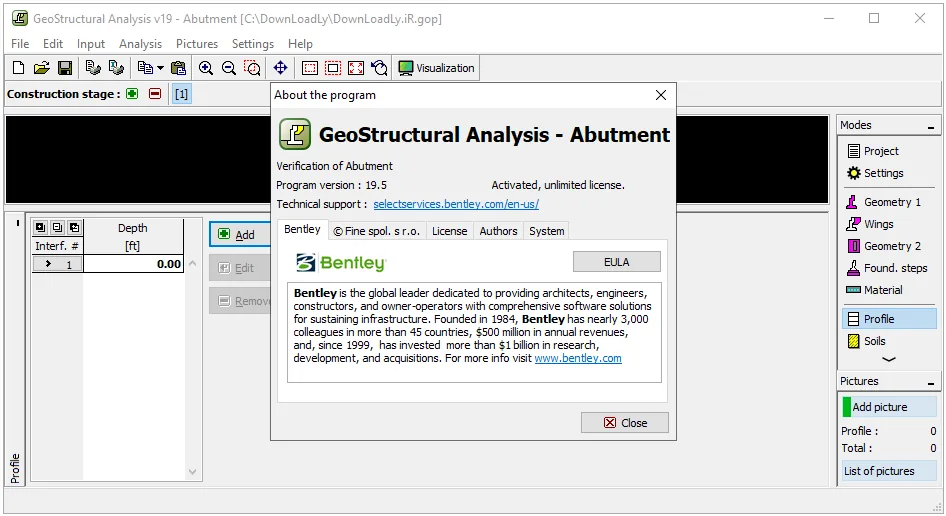
Task: Zoom out with the minus magnifier icon
Action: pos(229,68)
